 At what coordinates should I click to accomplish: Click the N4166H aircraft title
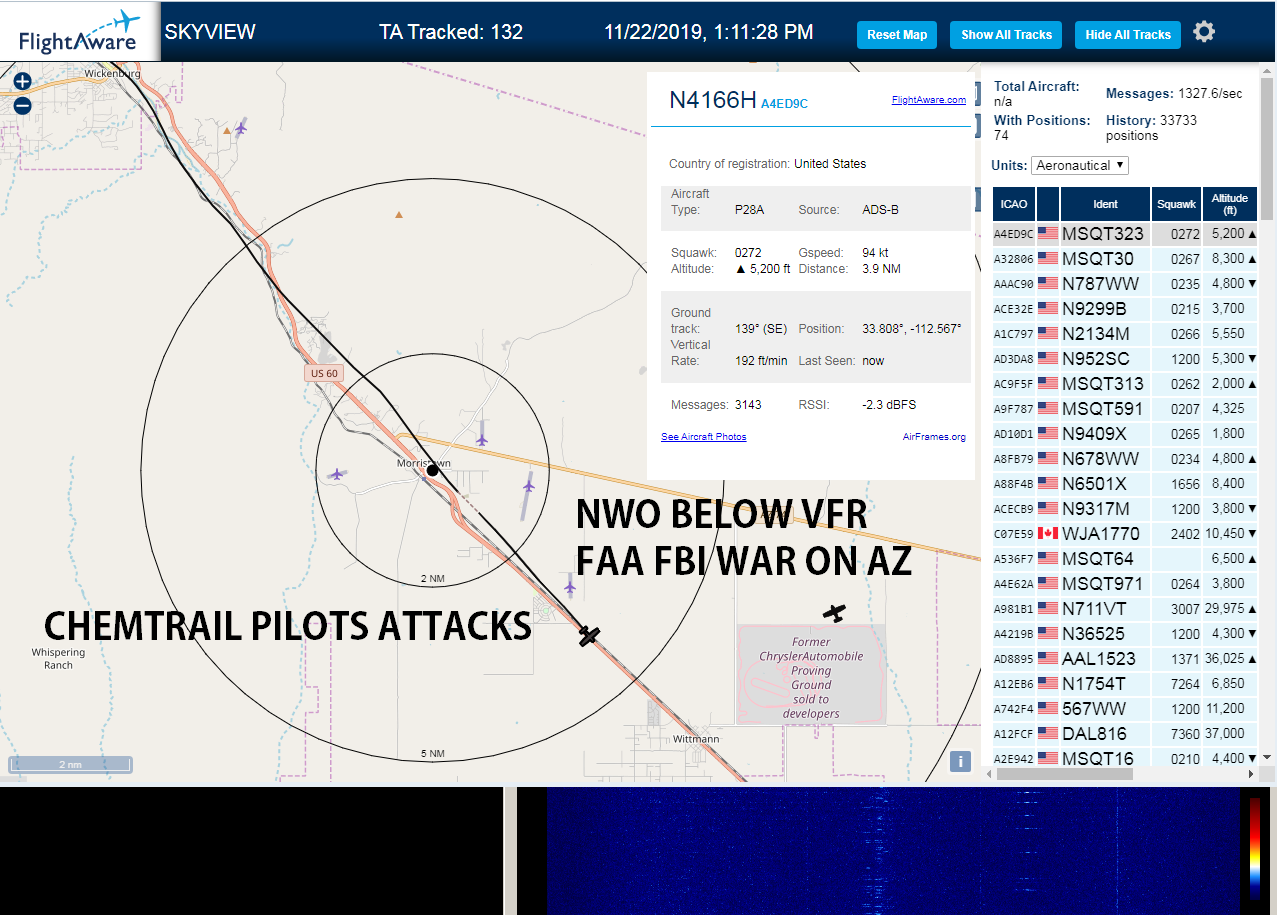point(713,99)
